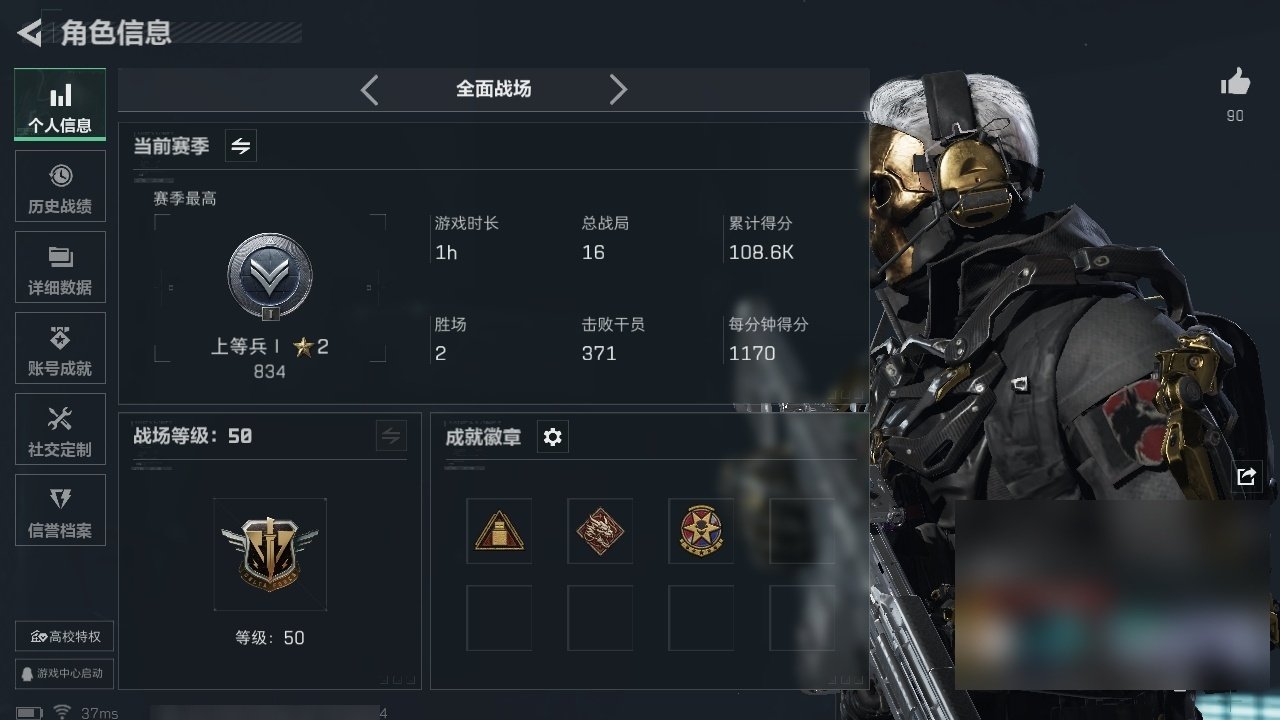Tap the thumbs-up like icon
The width and height of the screenshot is (1280, 720).
pyautogui.click(x=1235, y=82)
